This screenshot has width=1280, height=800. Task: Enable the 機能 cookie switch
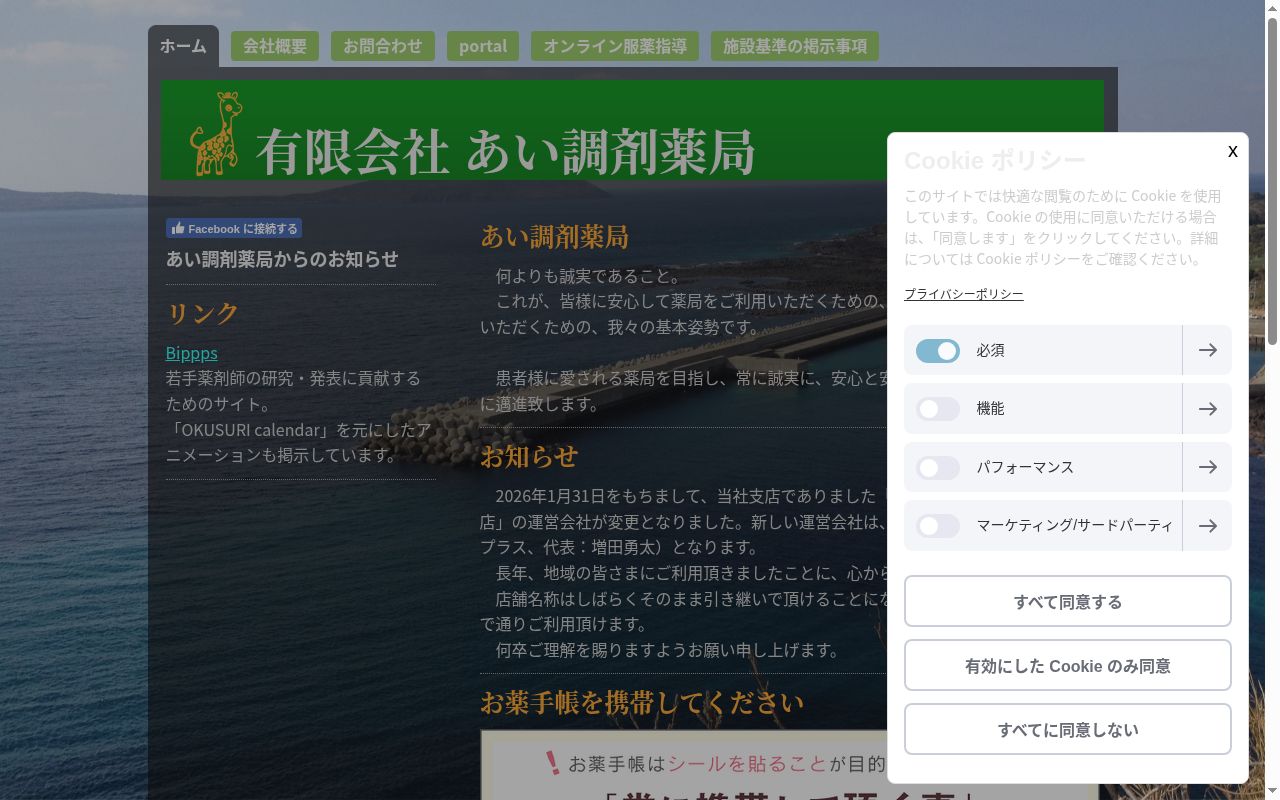point(938,409)
